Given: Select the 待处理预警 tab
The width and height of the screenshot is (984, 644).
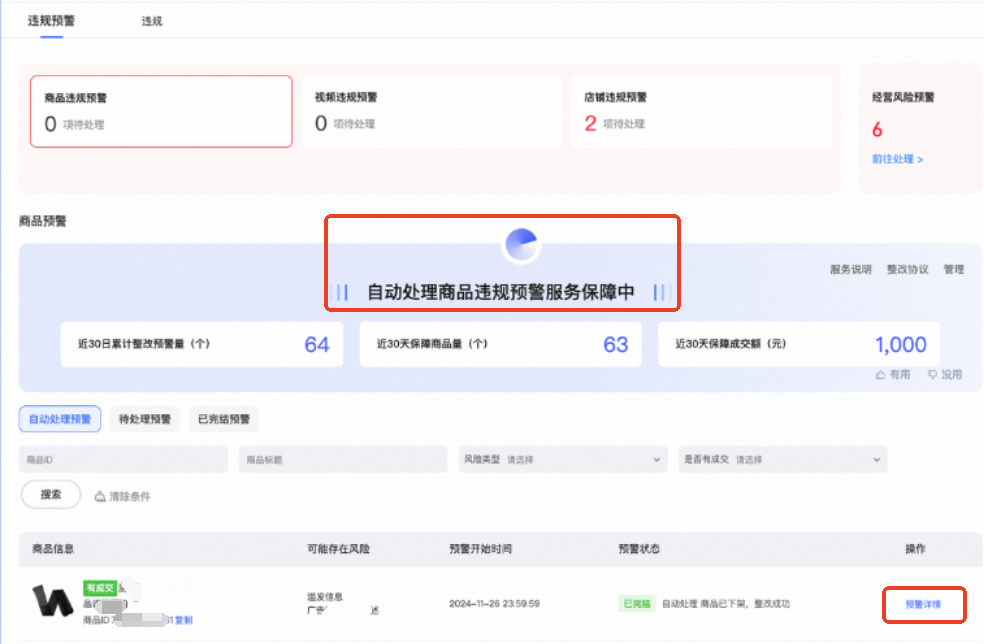Looking at the screenshot, I should [x=144, y=419].
